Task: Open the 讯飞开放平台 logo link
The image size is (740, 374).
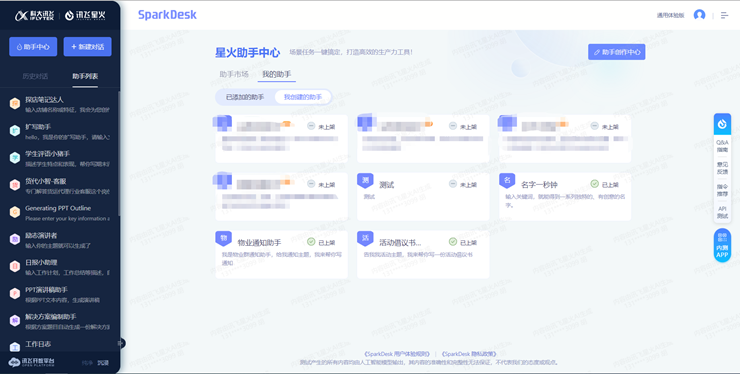Action: click(x=32, y=362)
